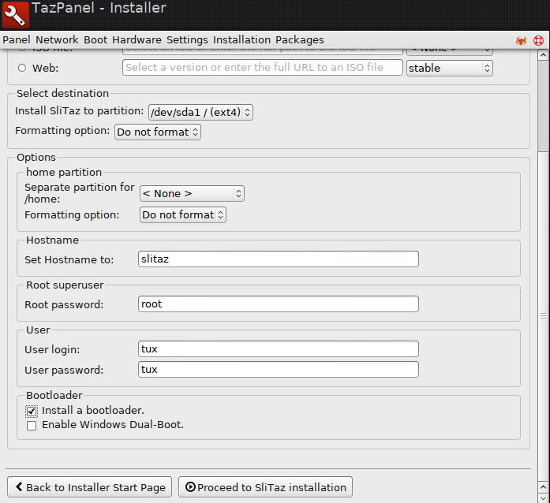Open the stable version dropdown
550x503 pixels.
(449, 68)
